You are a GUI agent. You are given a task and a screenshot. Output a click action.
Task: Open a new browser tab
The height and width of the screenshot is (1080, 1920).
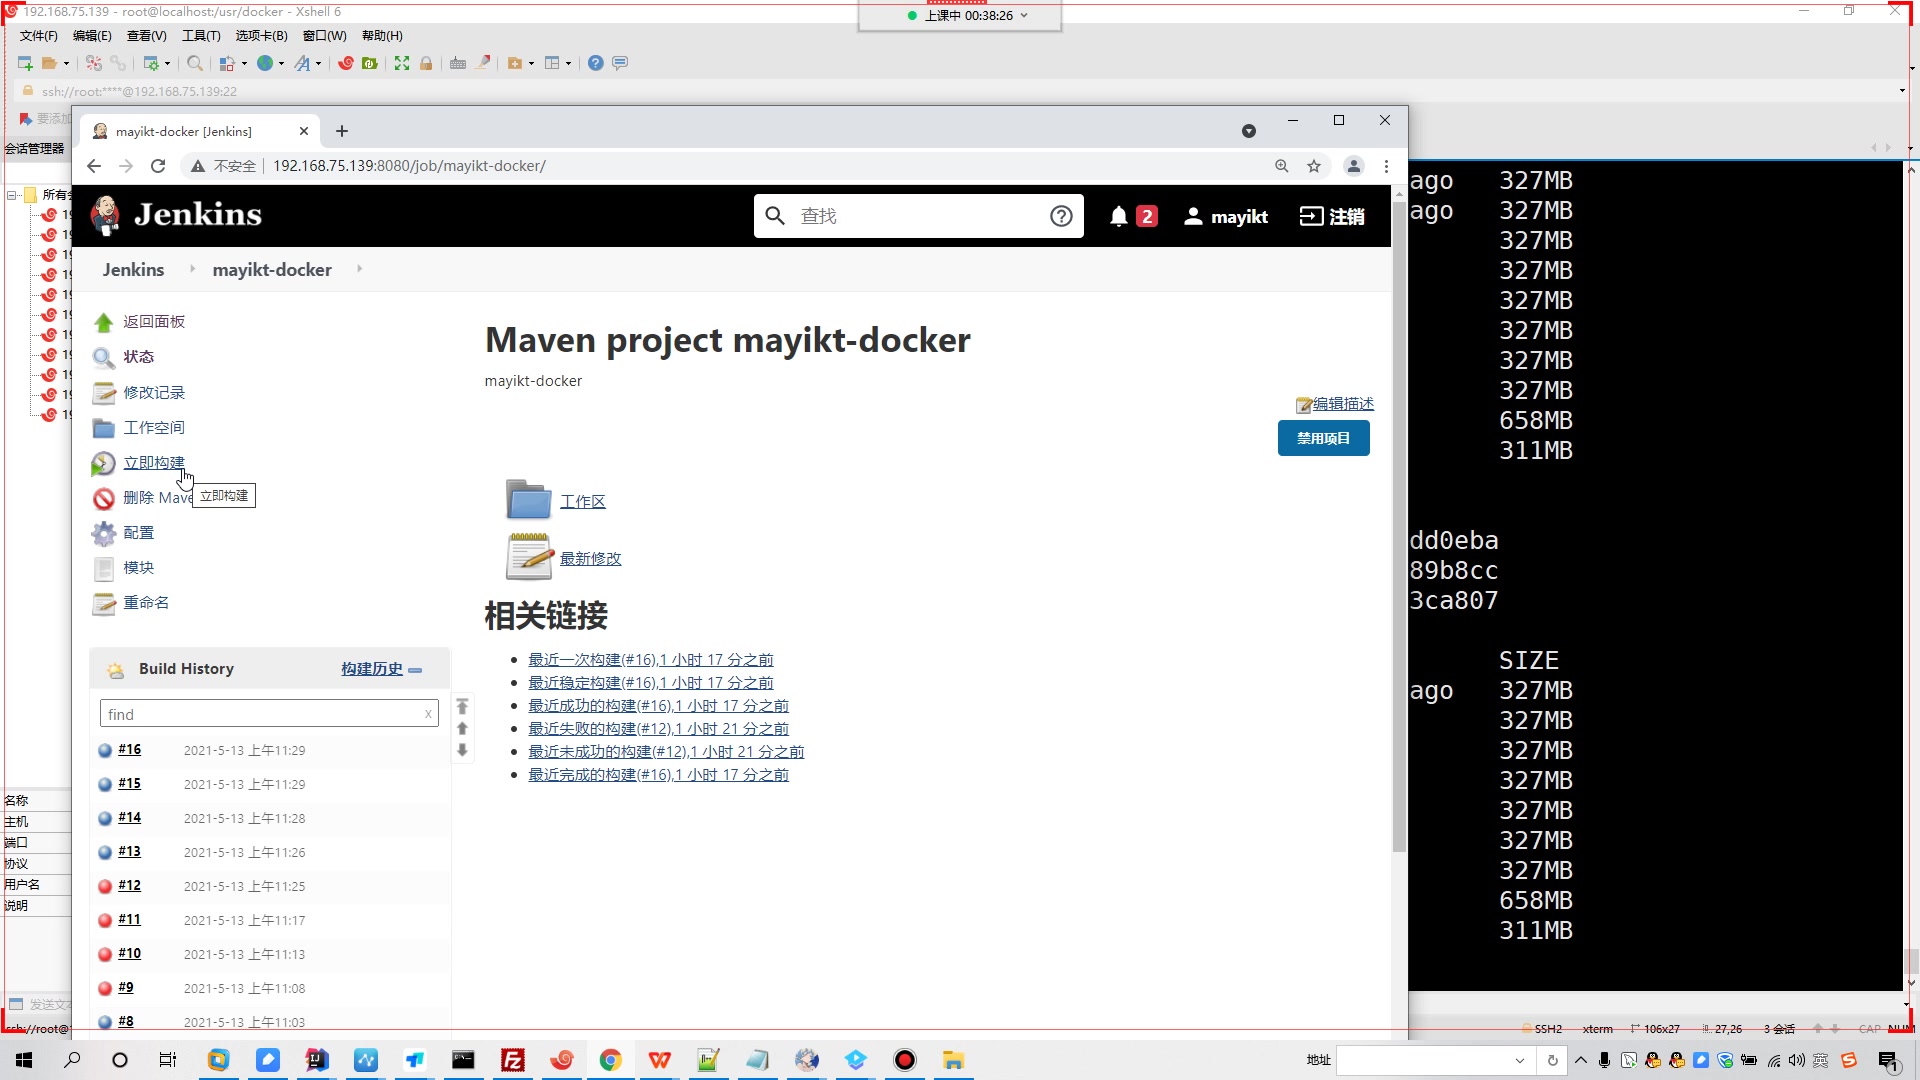pos(342,131)
